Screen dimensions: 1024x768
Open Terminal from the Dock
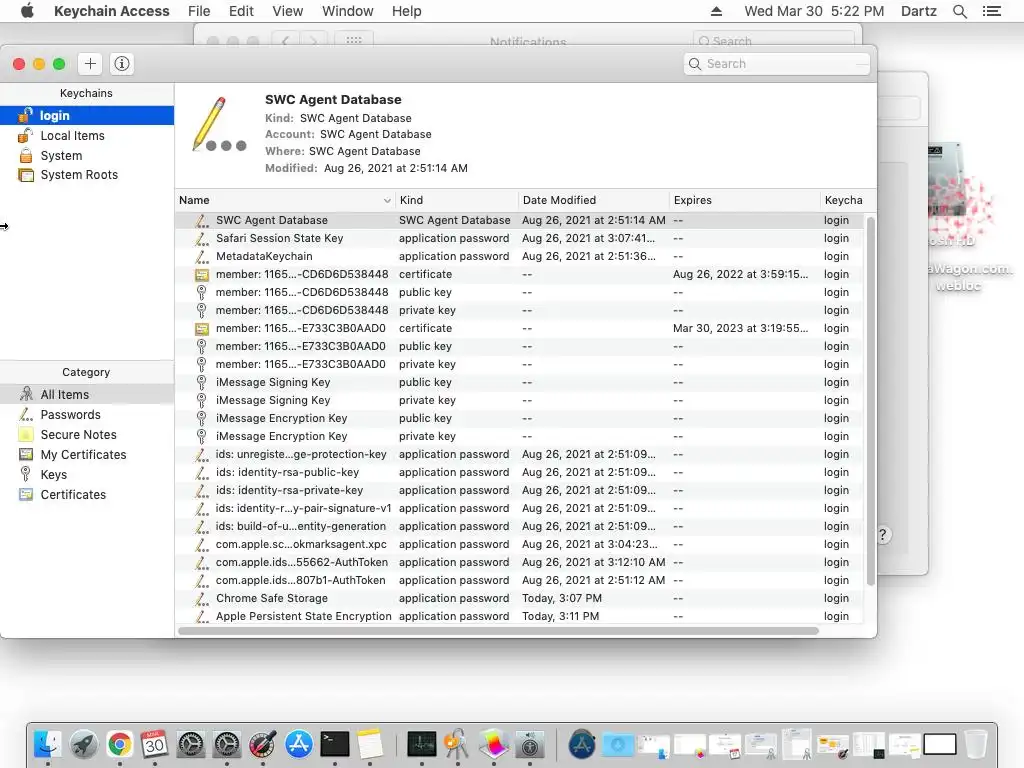point(334,744)
